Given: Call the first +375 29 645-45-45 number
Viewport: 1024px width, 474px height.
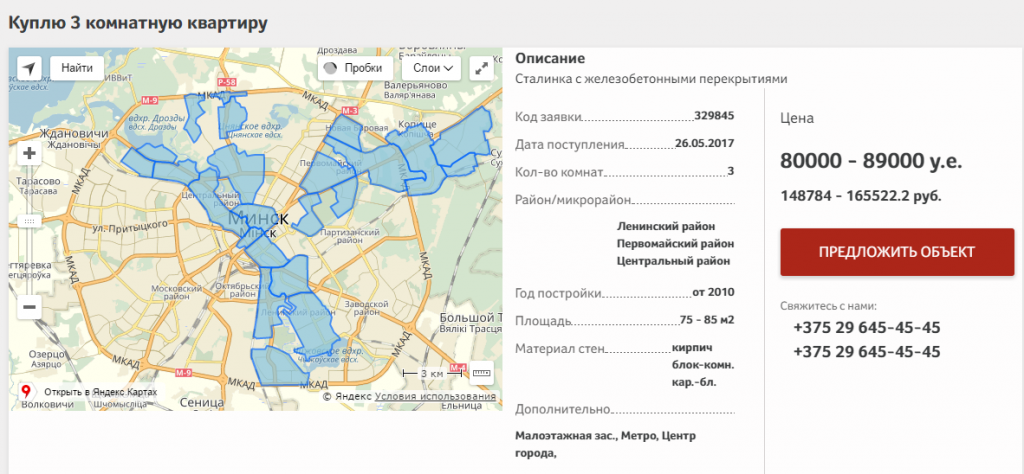Looking at the screenshot, I should pyautogui.click(x=866, y=328).
